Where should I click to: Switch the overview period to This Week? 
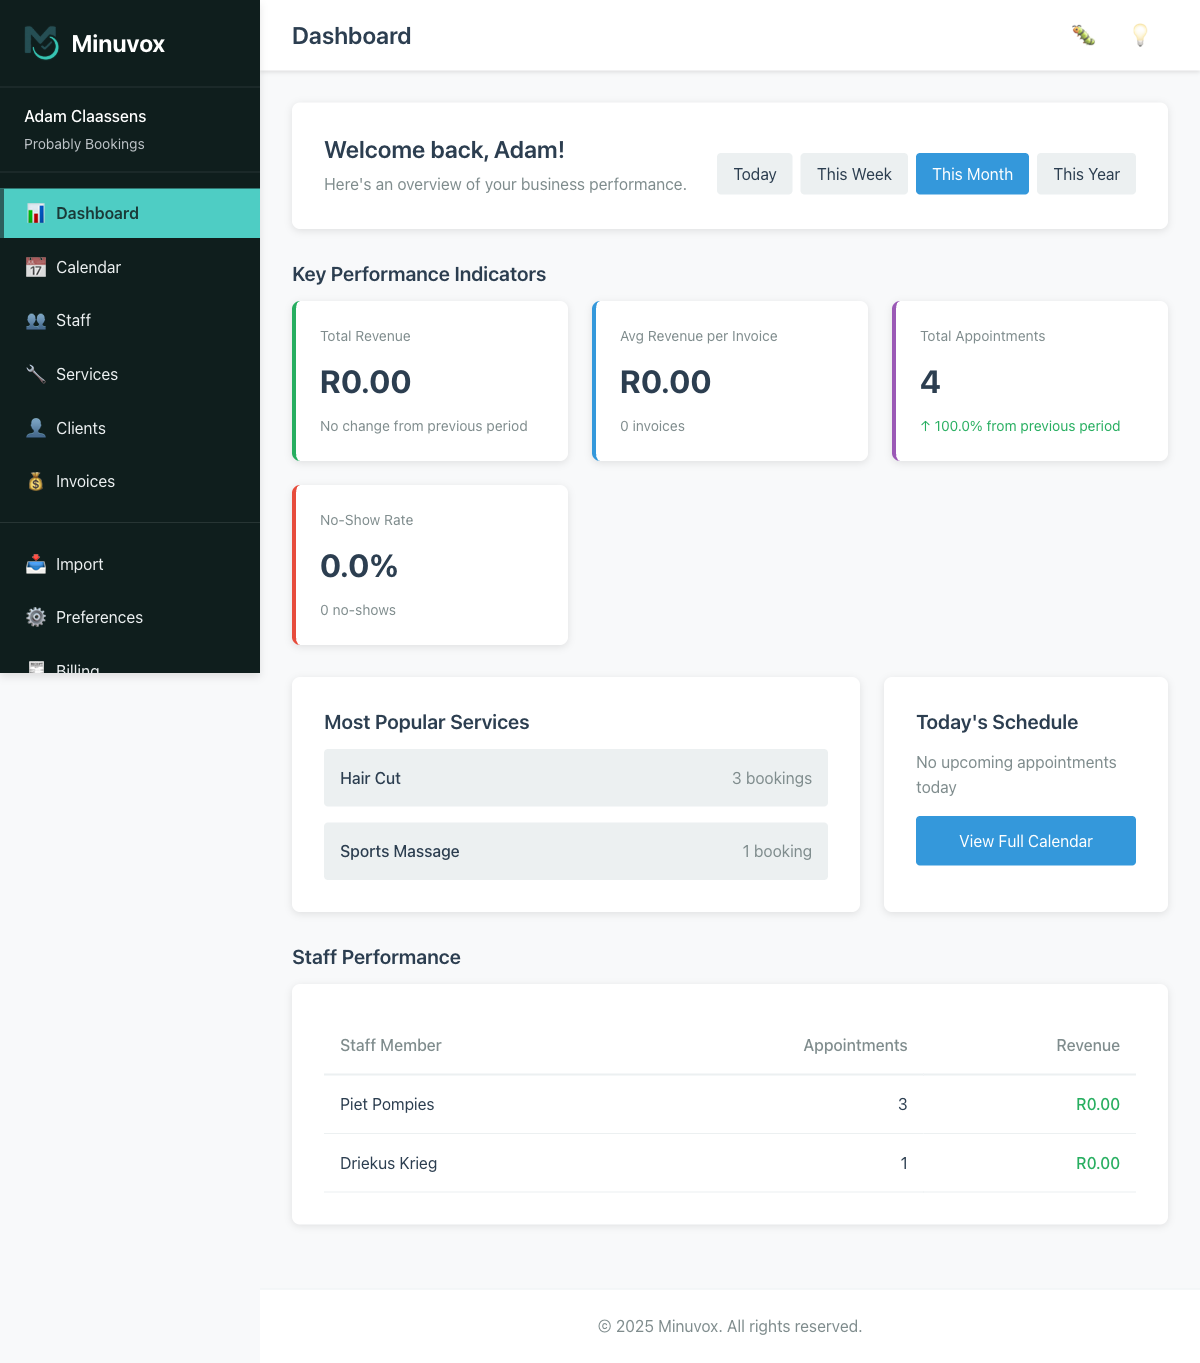point(854,173)
